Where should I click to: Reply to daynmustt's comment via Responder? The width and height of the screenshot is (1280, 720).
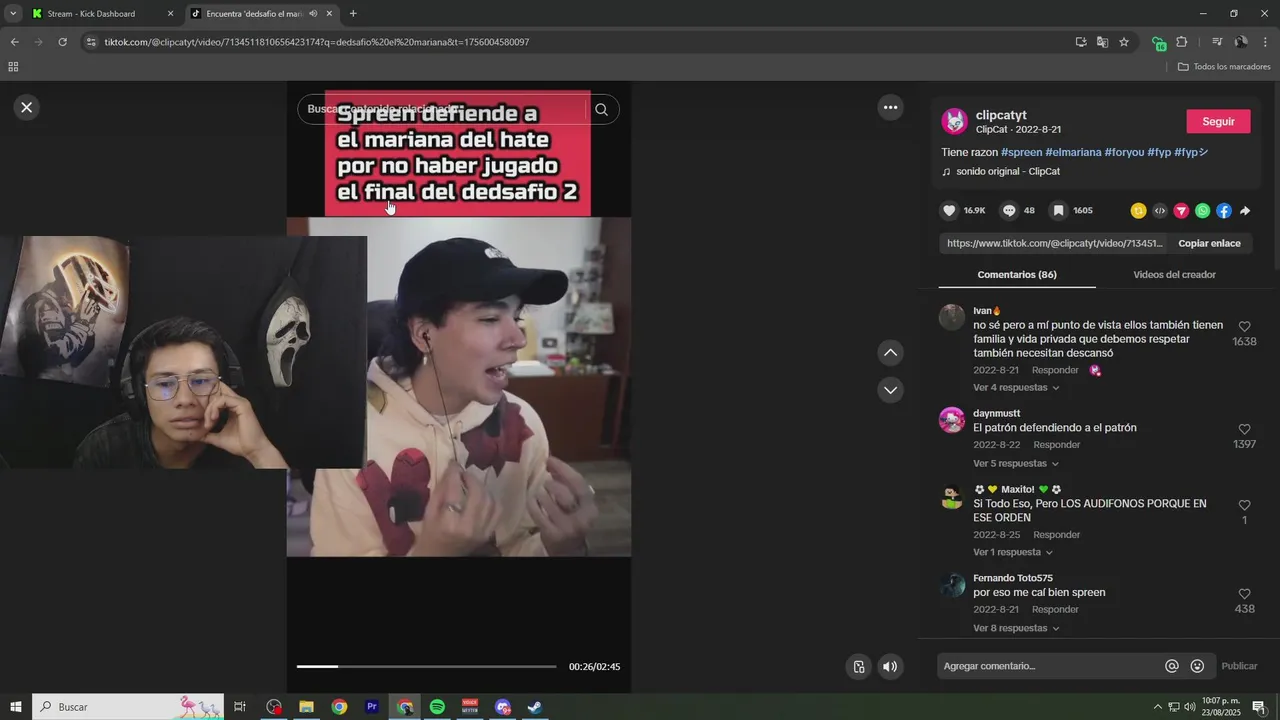click(x=1057, y=445)
